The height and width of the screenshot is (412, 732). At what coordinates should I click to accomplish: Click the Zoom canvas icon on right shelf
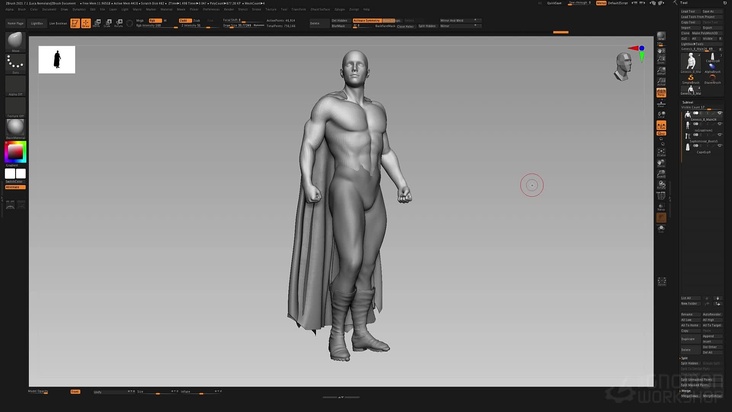(x=661, y=59)
